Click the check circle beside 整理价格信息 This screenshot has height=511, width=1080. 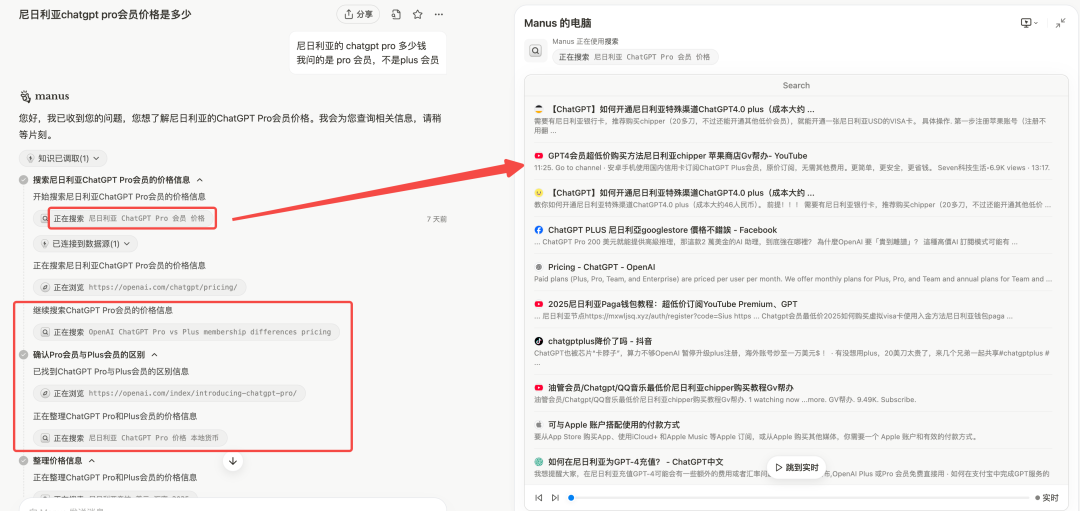pyautogui.click(x=24, y=461)
